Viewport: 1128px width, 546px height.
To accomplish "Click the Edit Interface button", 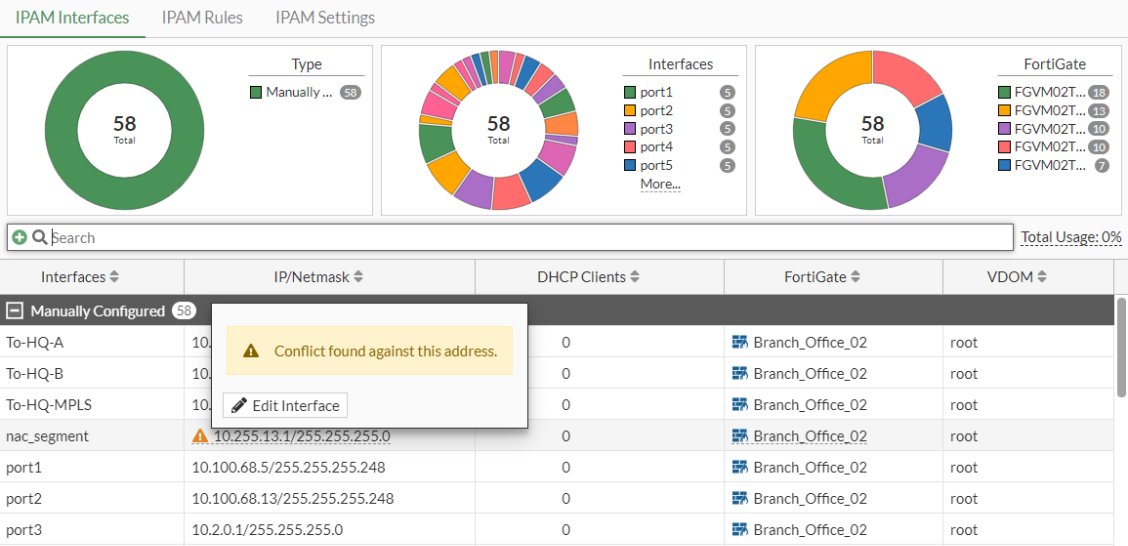I will (285, 405).
